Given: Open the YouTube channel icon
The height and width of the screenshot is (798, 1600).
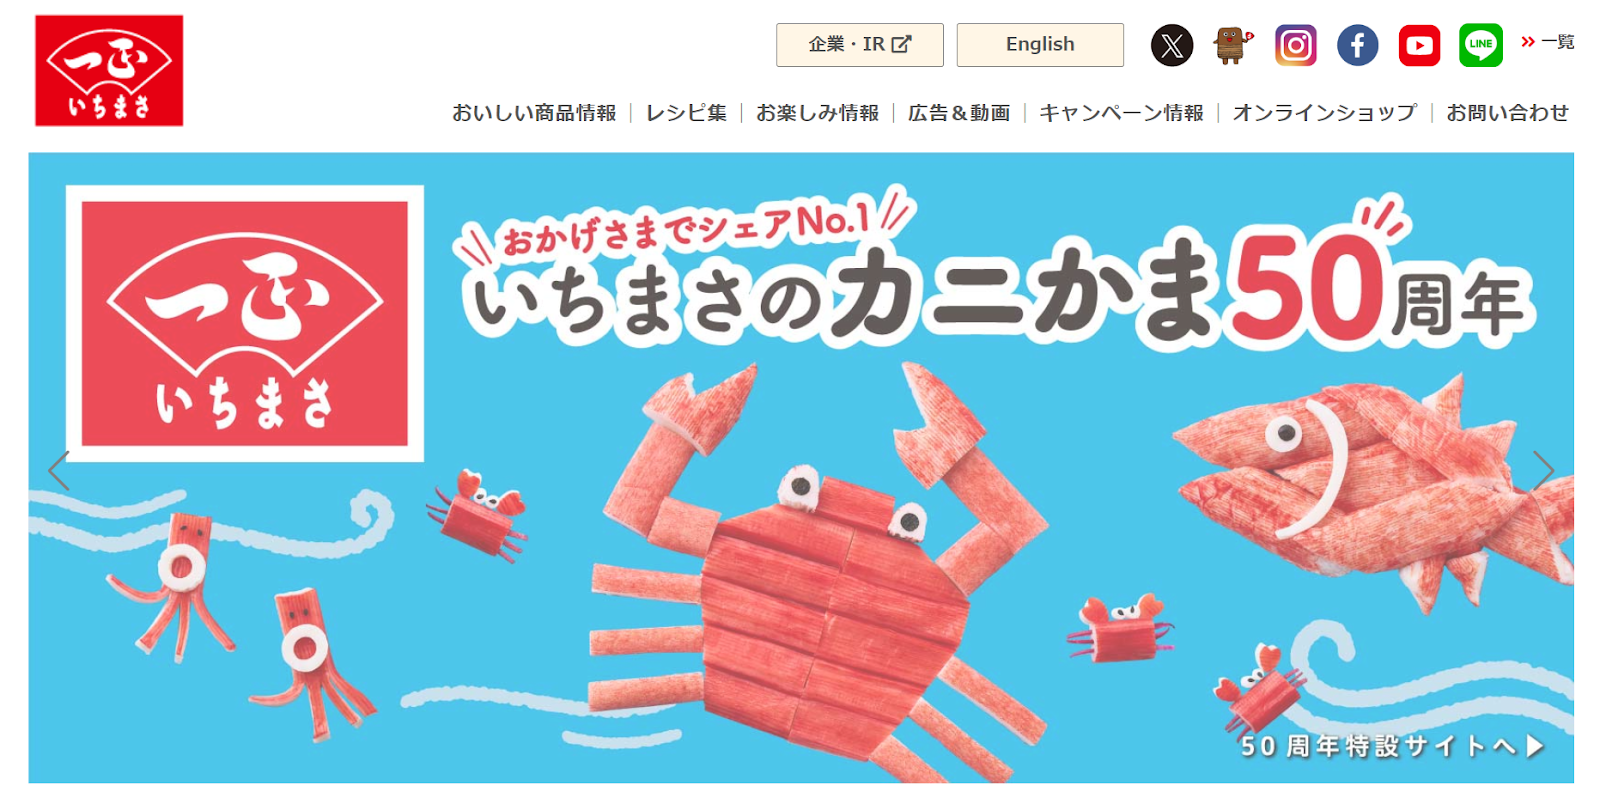Looking at the screenshot, I should click(x=1419, y=45).
